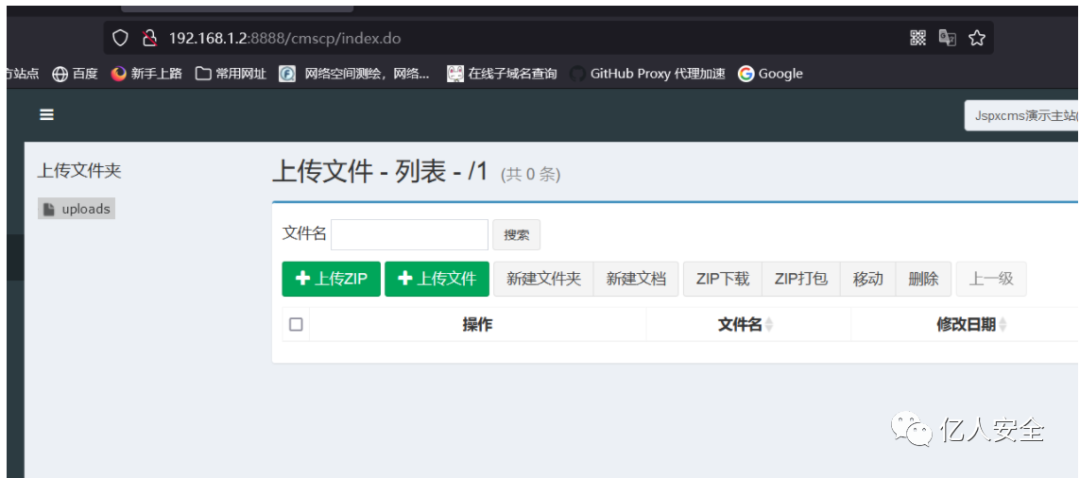The height and width of the screenshot is (478, 1080).
Task: Open the 百度 bookmark
Action: tap(76, 74)
